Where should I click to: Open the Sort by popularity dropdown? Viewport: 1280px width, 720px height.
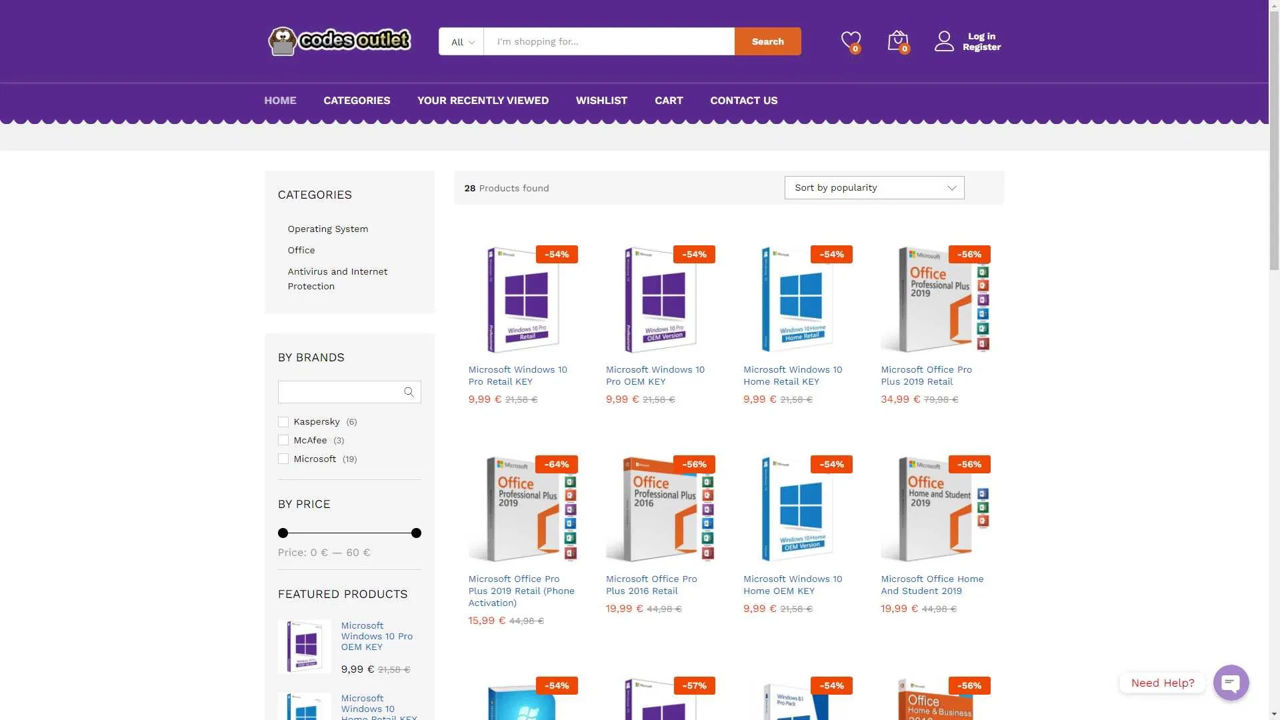[x=874, y=188]
